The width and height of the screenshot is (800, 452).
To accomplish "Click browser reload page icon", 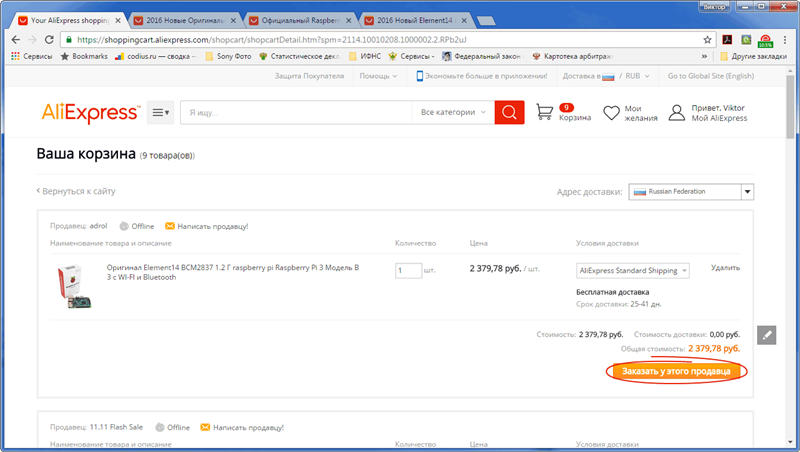I will click(x=47, y=39).
